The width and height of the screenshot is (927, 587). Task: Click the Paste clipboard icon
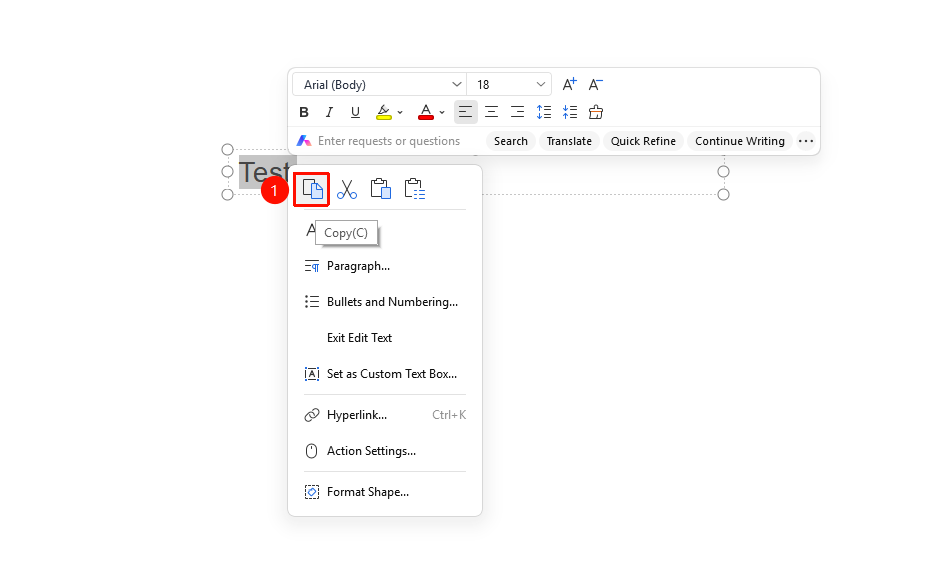tap(381, 189)
